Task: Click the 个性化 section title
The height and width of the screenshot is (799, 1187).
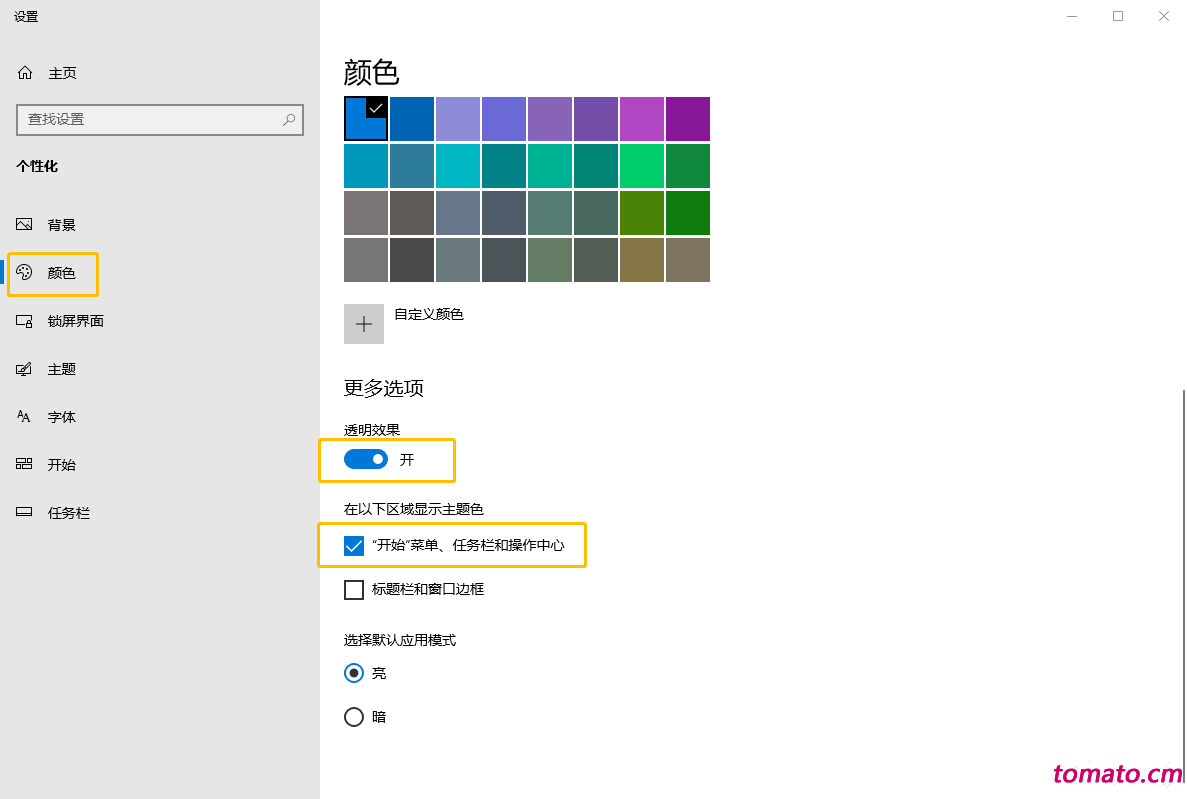Action: [x=37, y=166]
